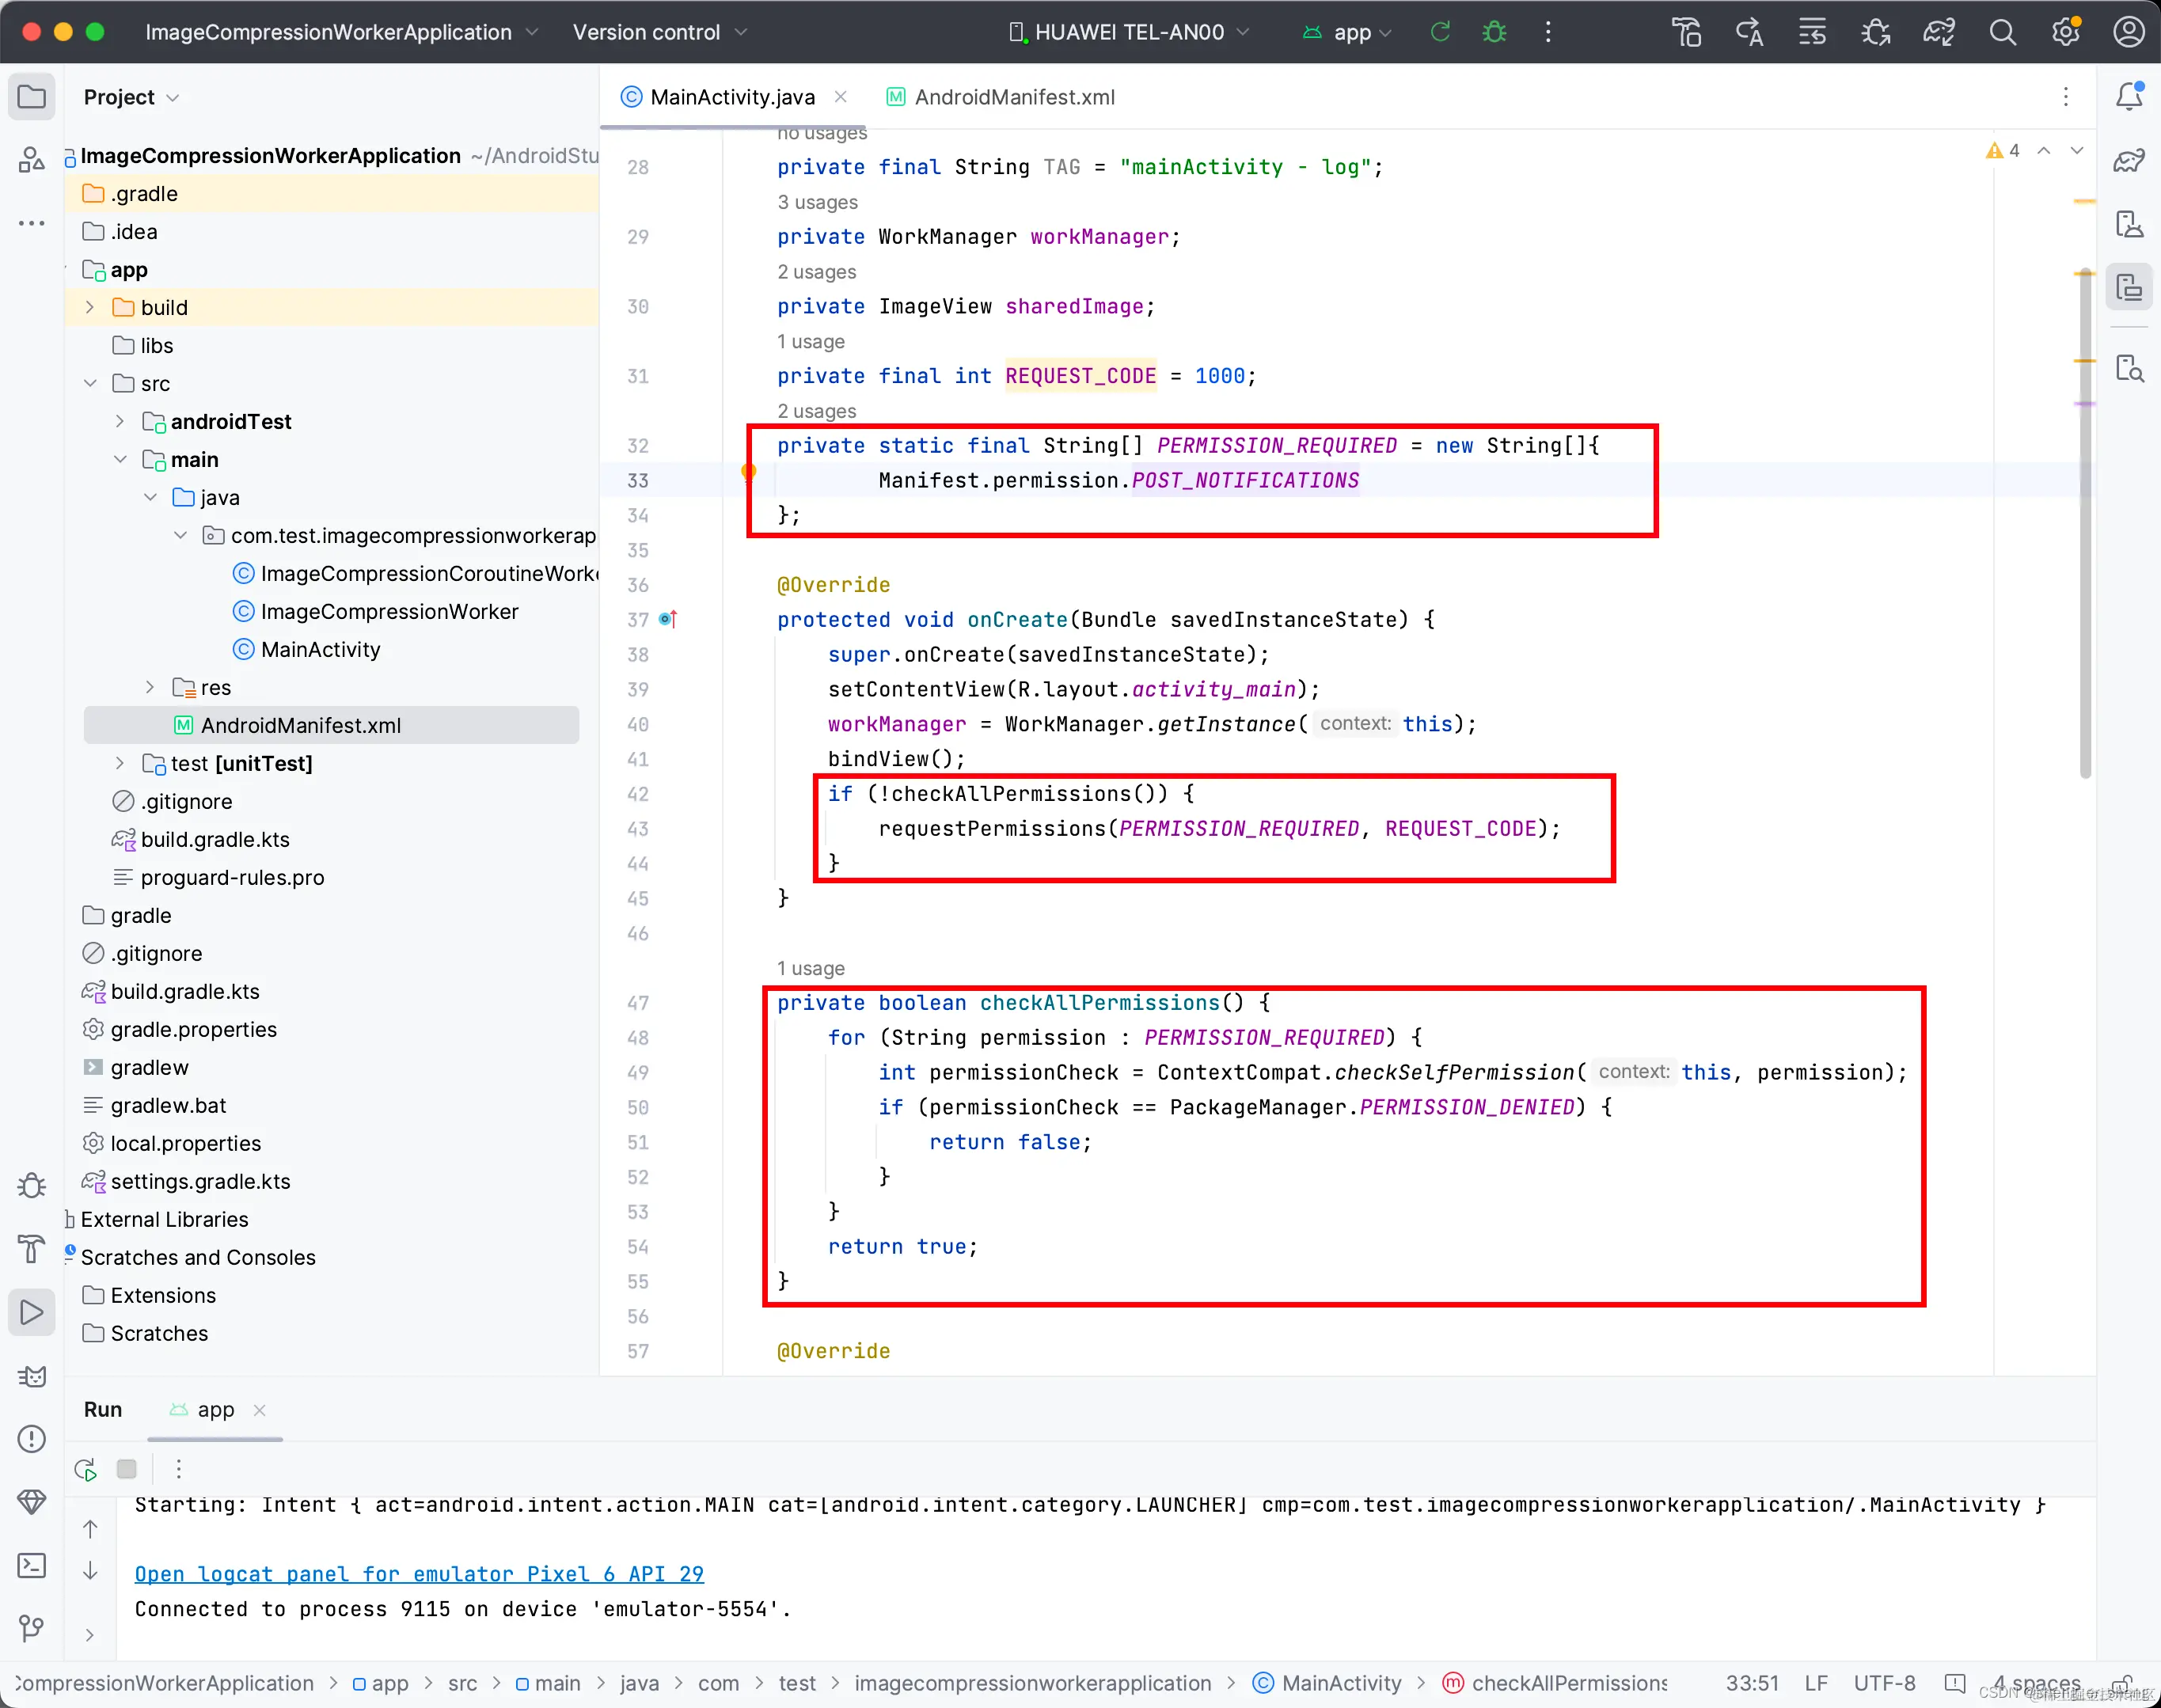Click Open logcat panel for emulator link
Screen dimensions: 2161x1708
tap(419, 1574)
